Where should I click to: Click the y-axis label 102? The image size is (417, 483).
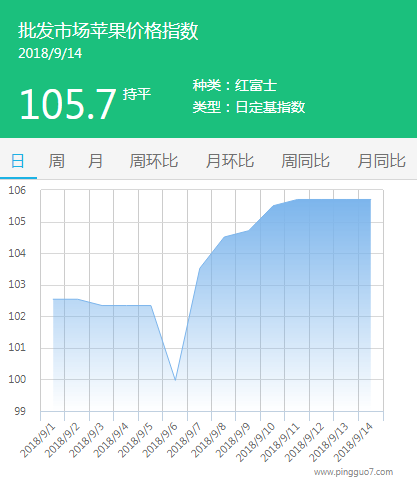pos(17,316)
